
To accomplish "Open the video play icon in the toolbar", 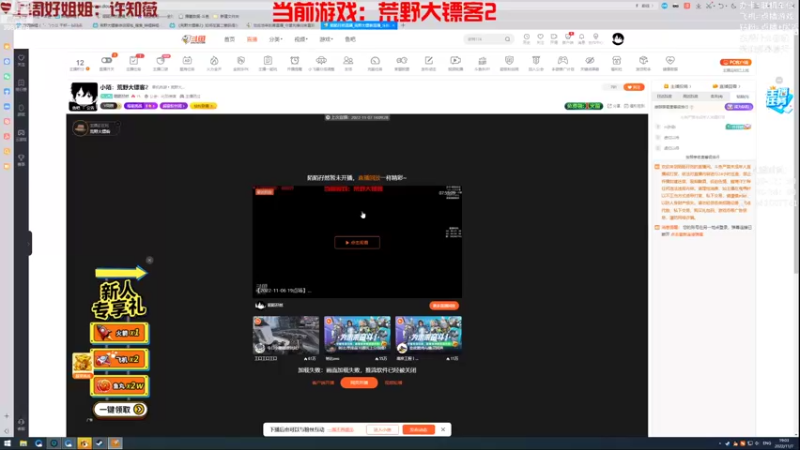I will pos(455,61).
